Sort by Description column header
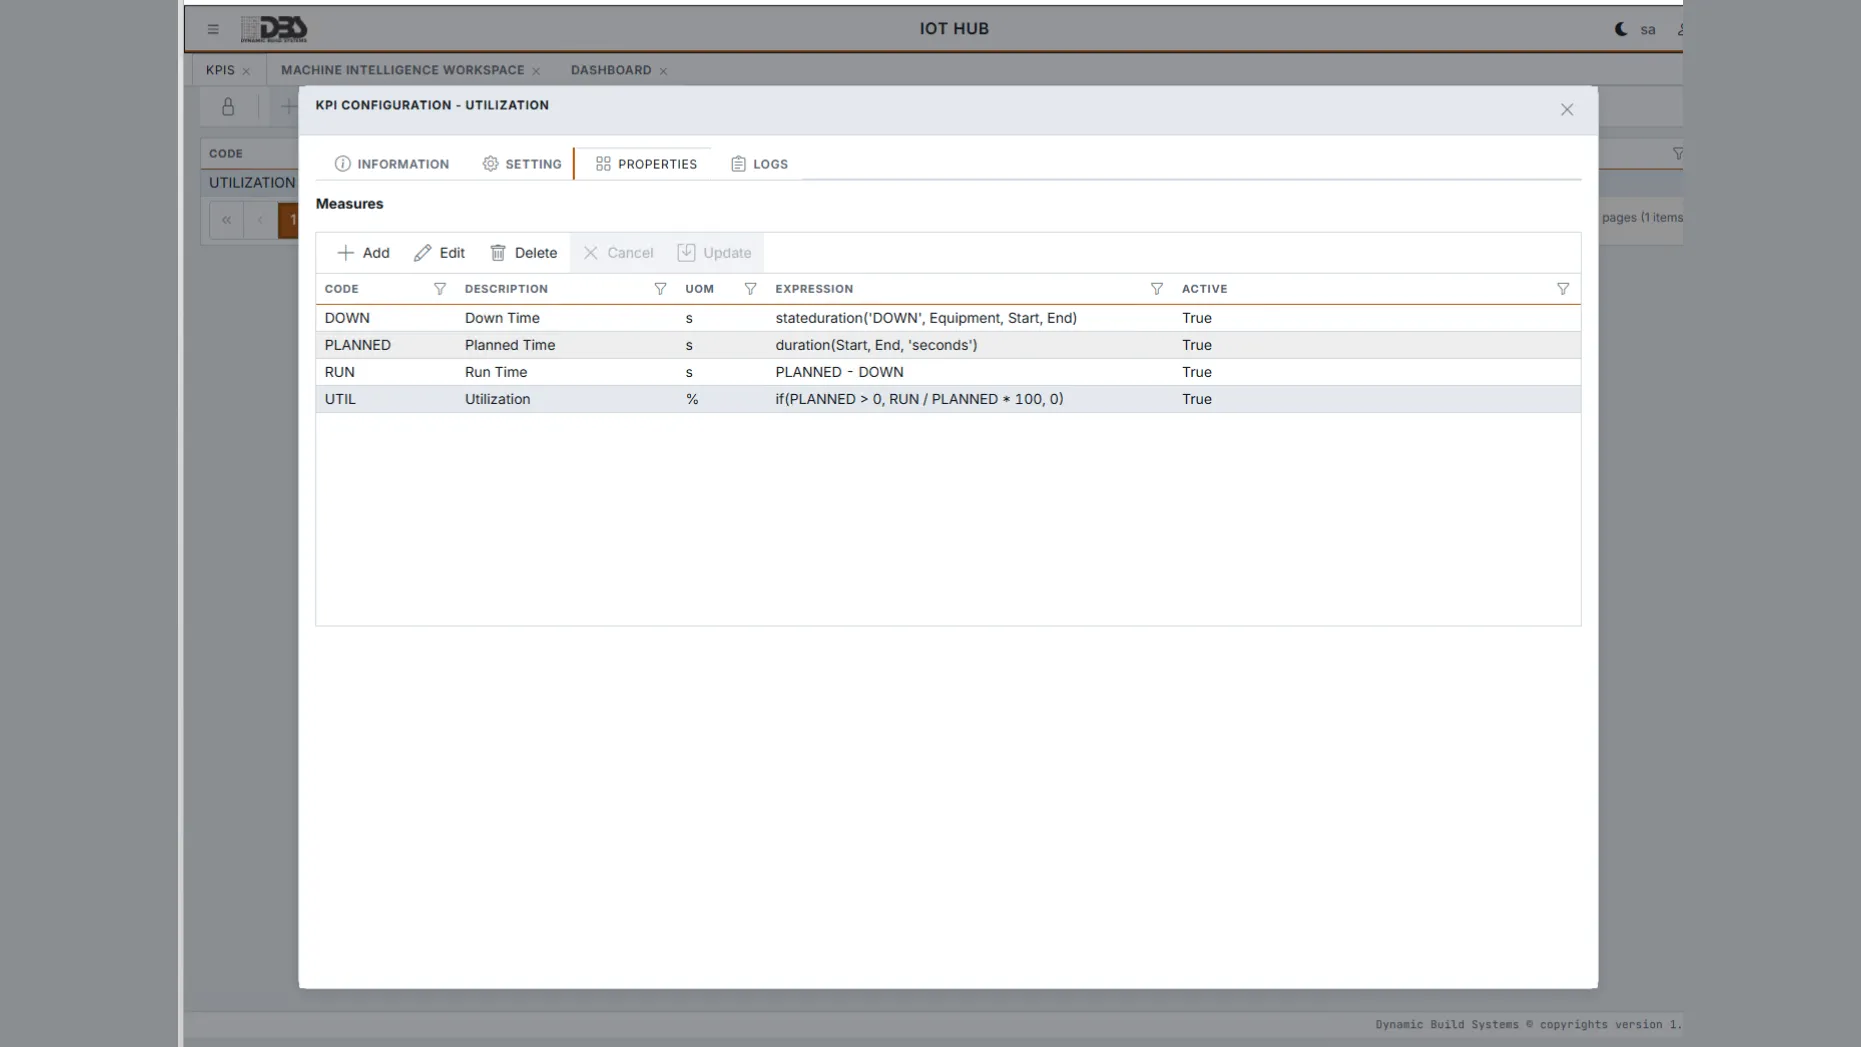 [x=506, y=289]
